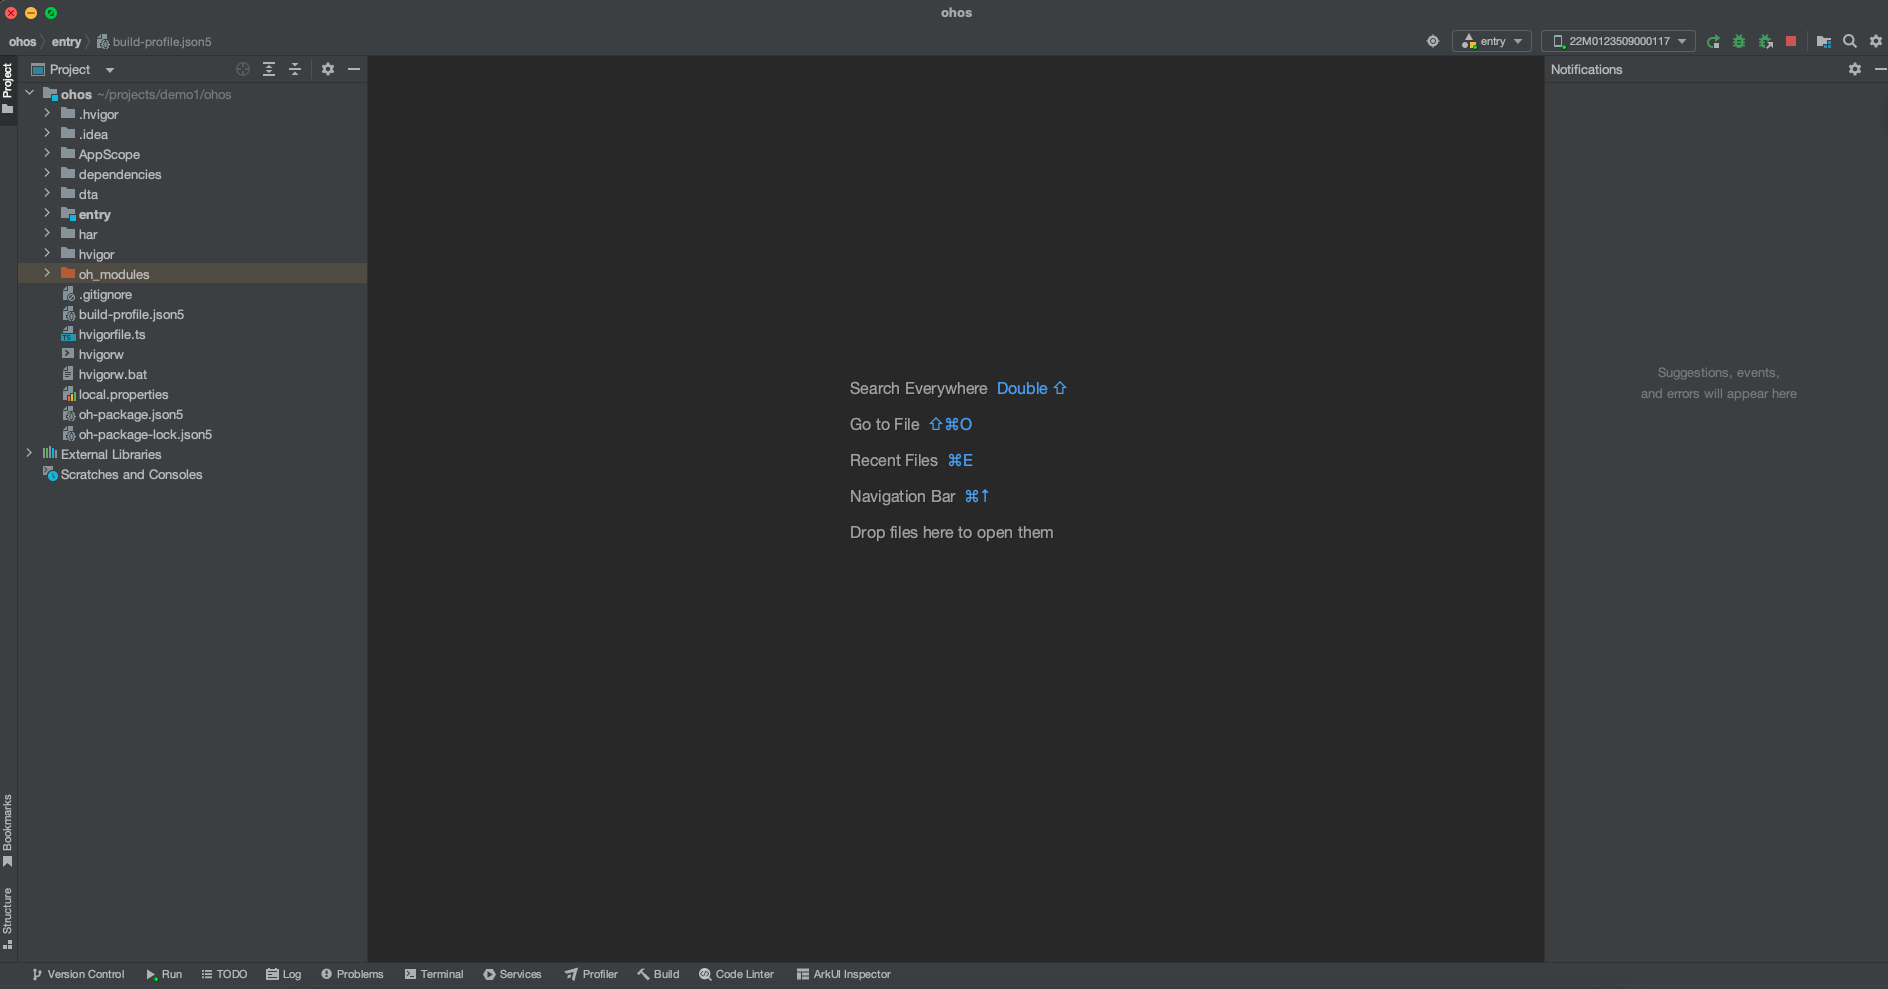Click Collapse All in Project panel
This screenshot has width=1888, height=989.
click(x=295, y=69)
